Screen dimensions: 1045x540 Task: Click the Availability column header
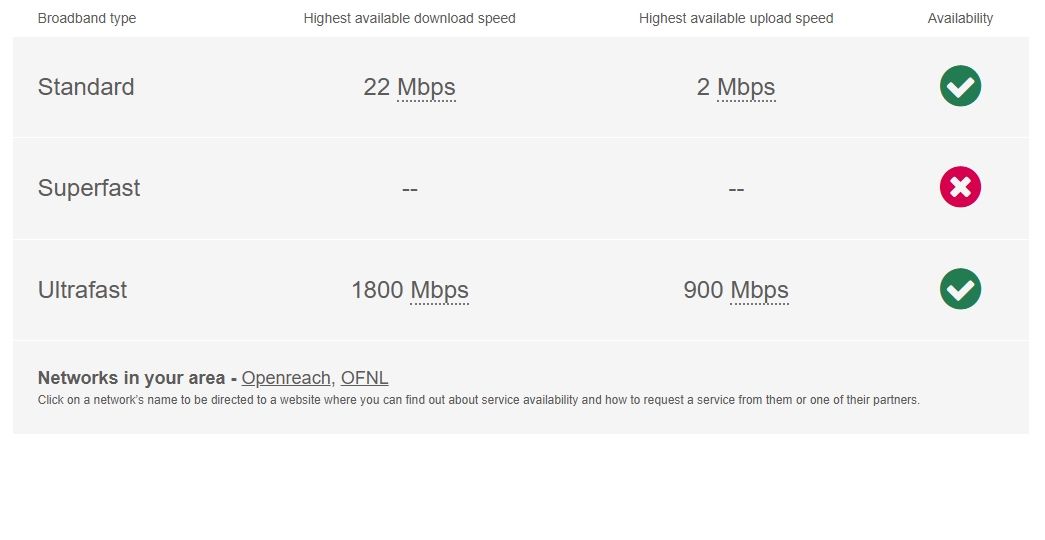click(x=960, y=18)
